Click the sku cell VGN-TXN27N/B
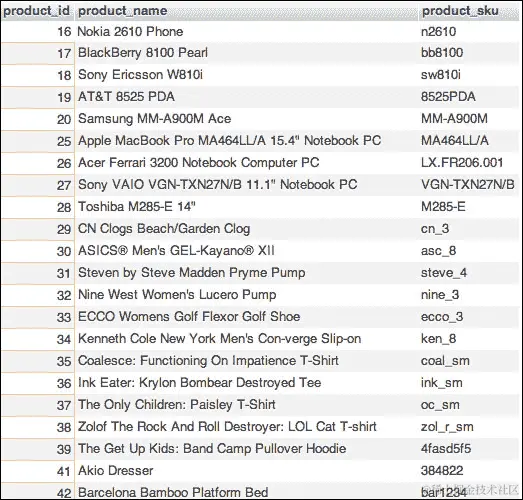The height and width of the screenshot is (500, 523). (468, 185)
